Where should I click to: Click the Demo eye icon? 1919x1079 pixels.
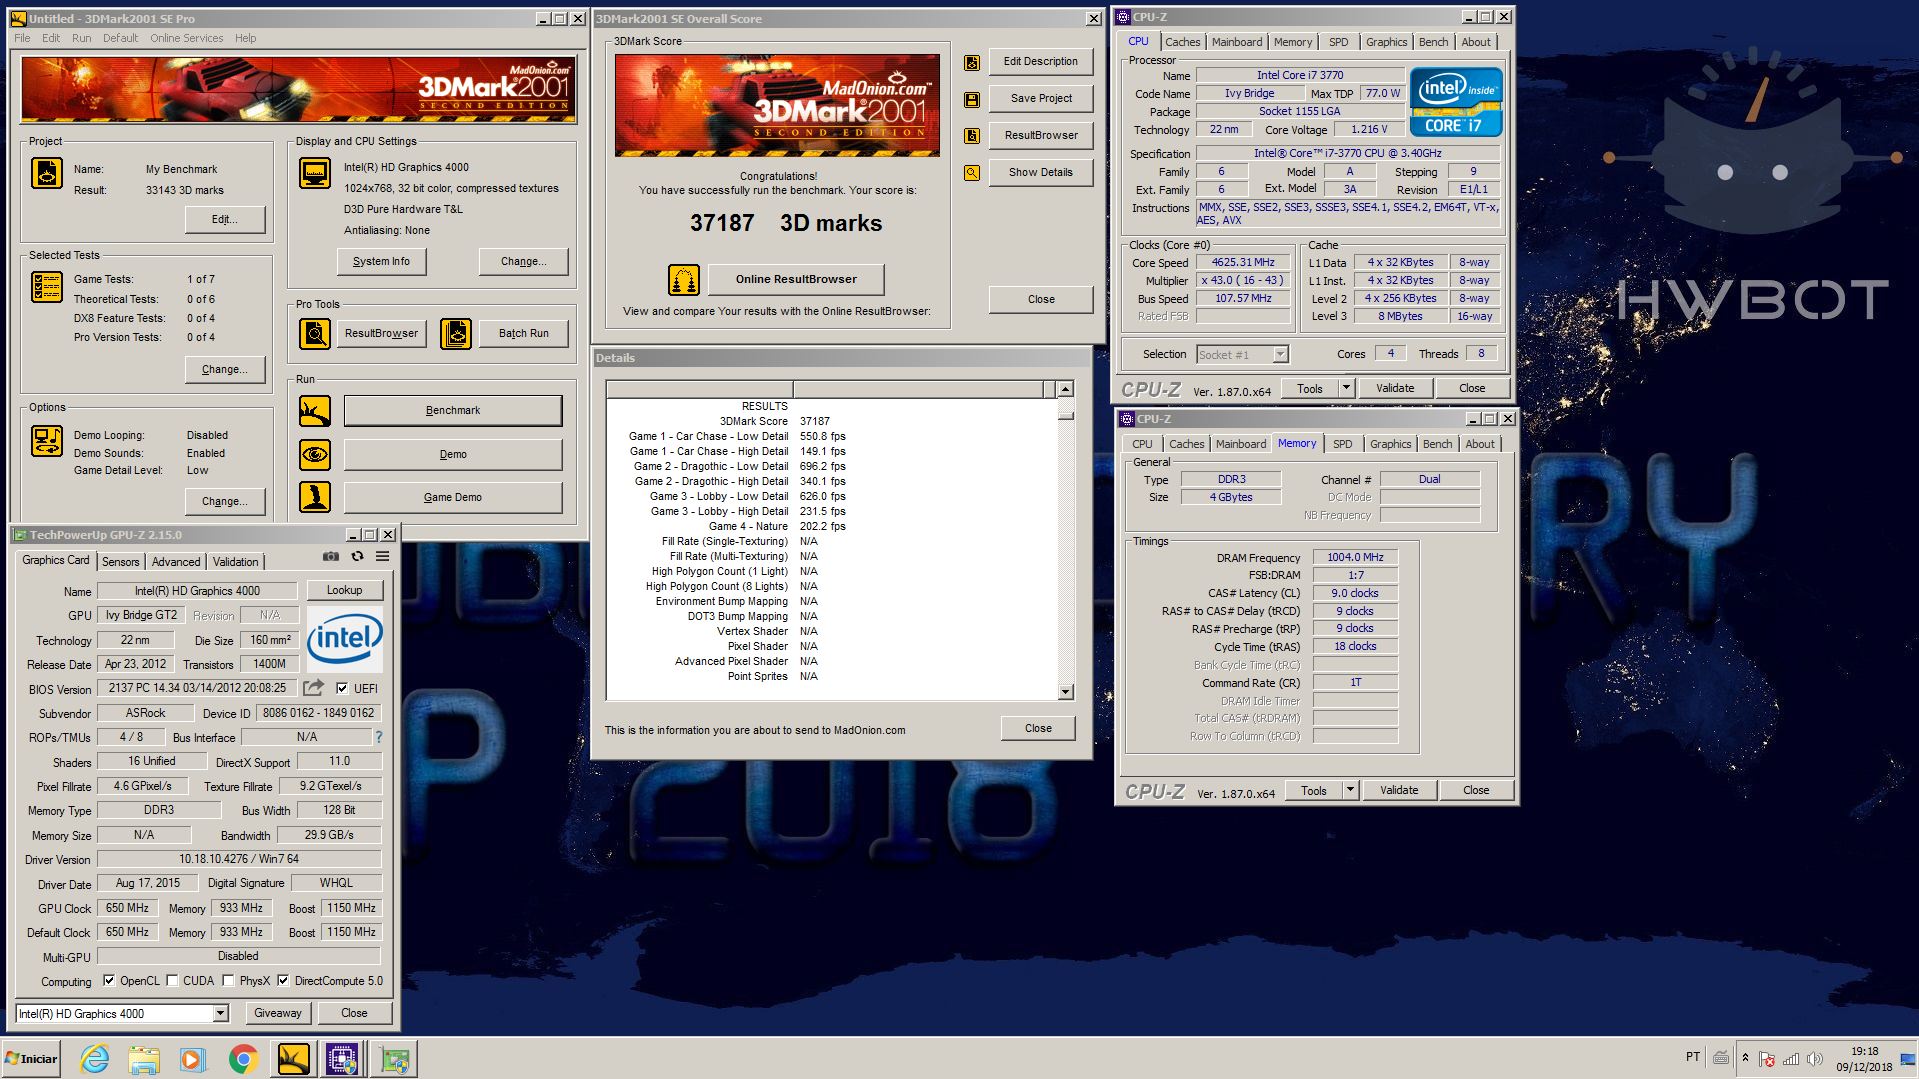tap(315, 454)
